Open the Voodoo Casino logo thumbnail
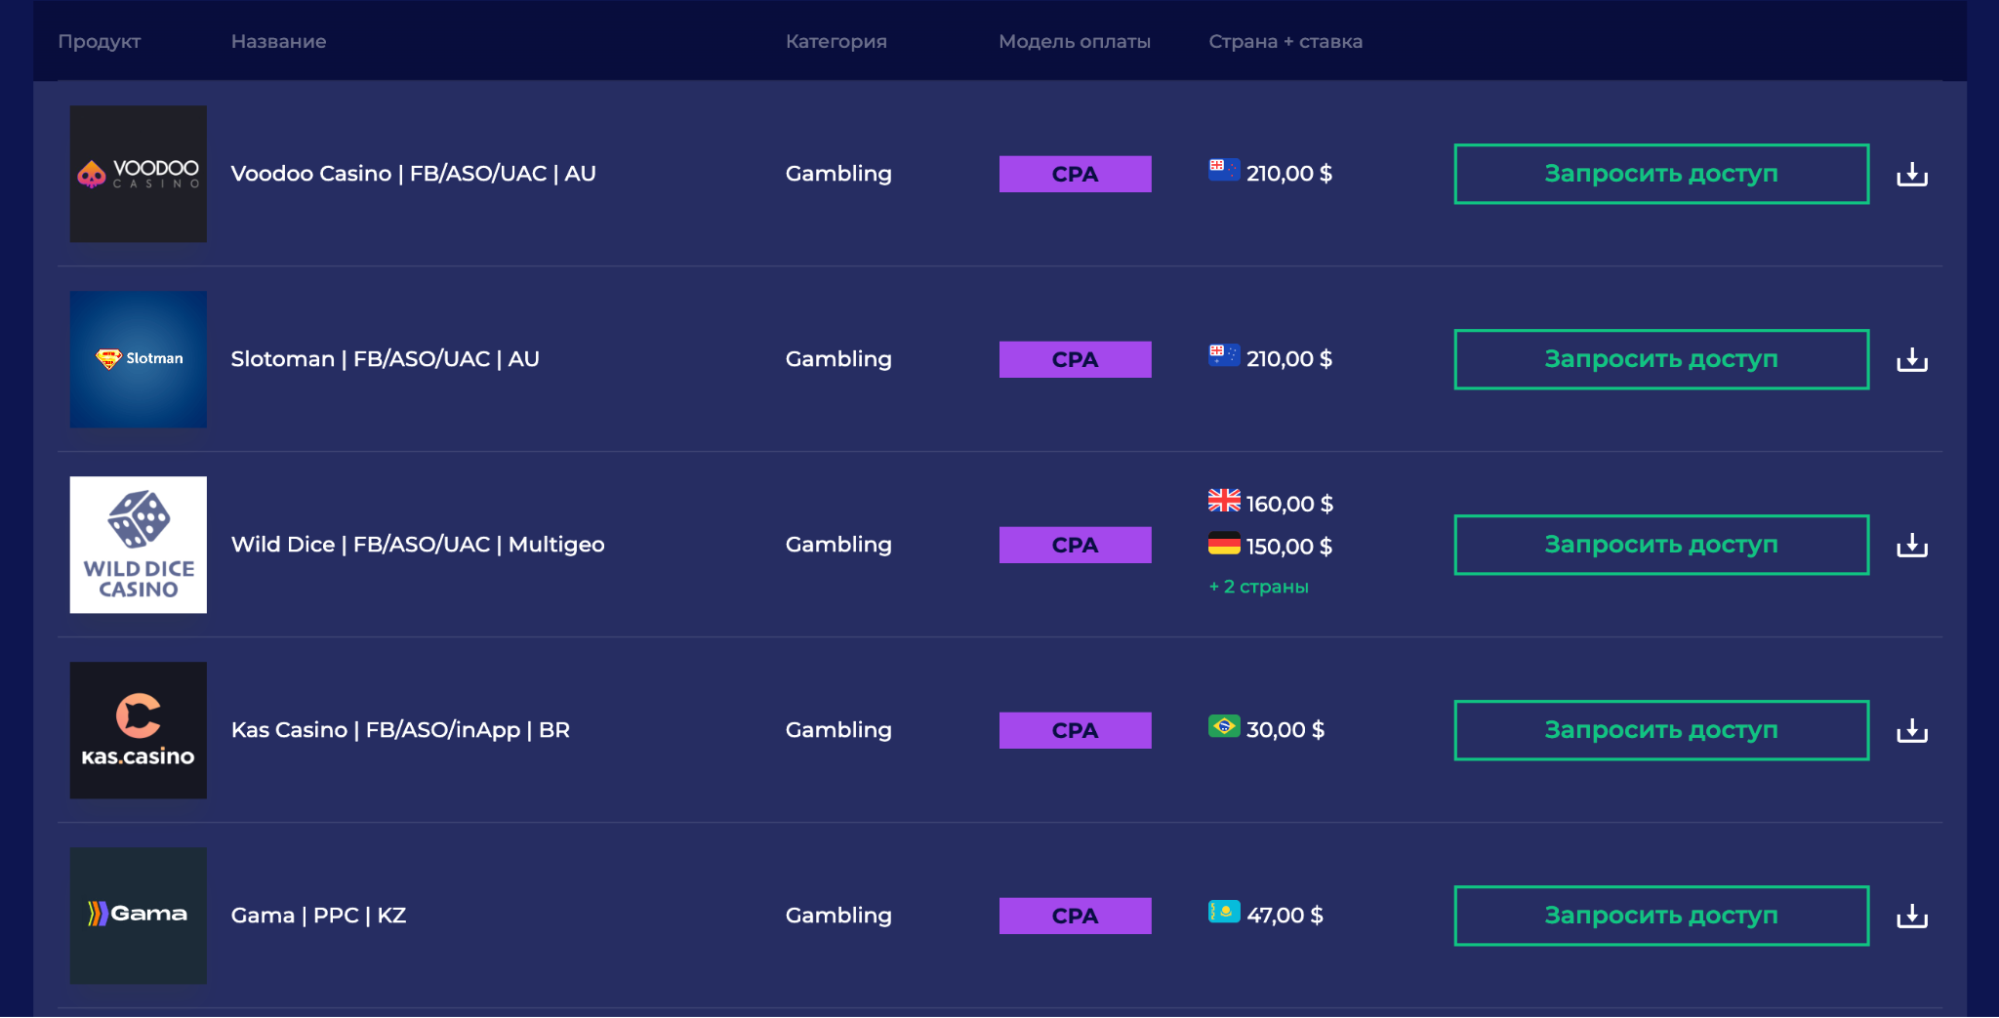 coord(138,174)
